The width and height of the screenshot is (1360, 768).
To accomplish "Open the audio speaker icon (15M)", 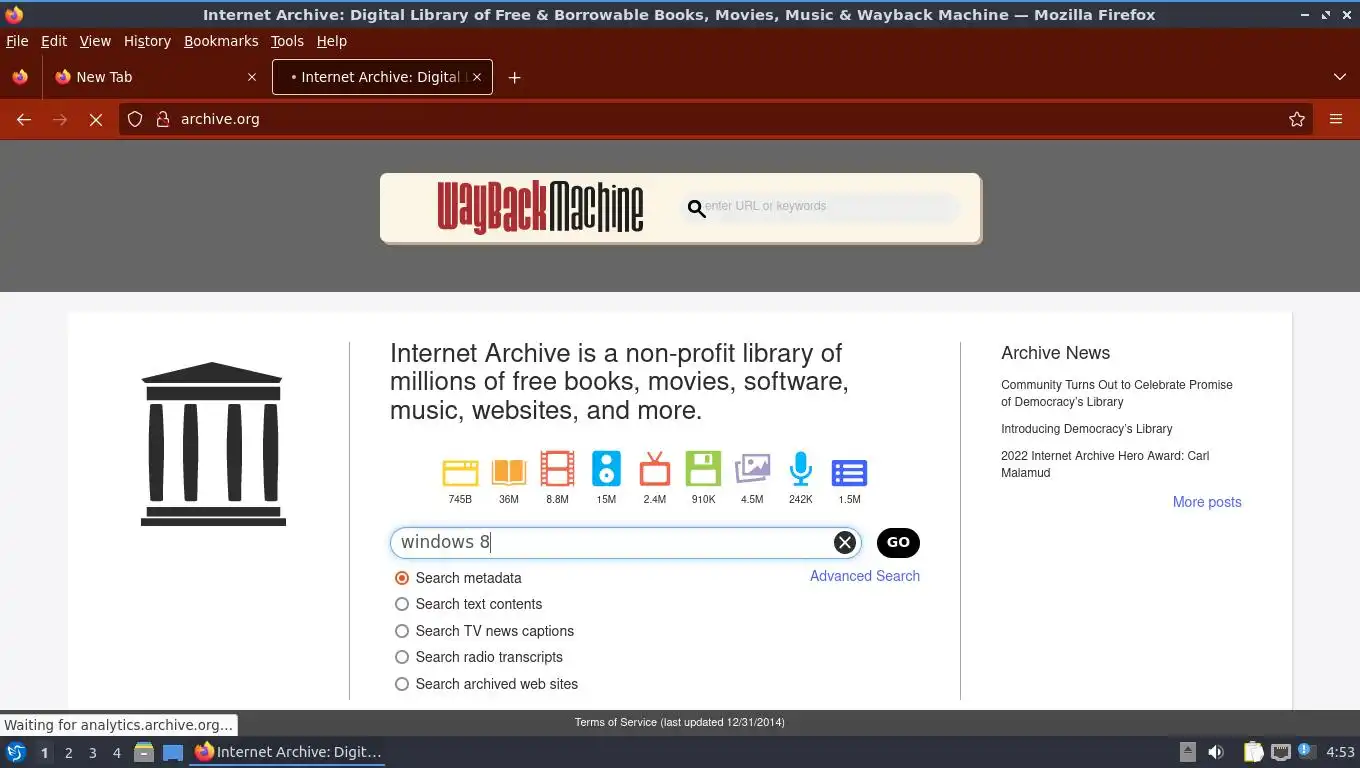I will (x=606, y=469).
